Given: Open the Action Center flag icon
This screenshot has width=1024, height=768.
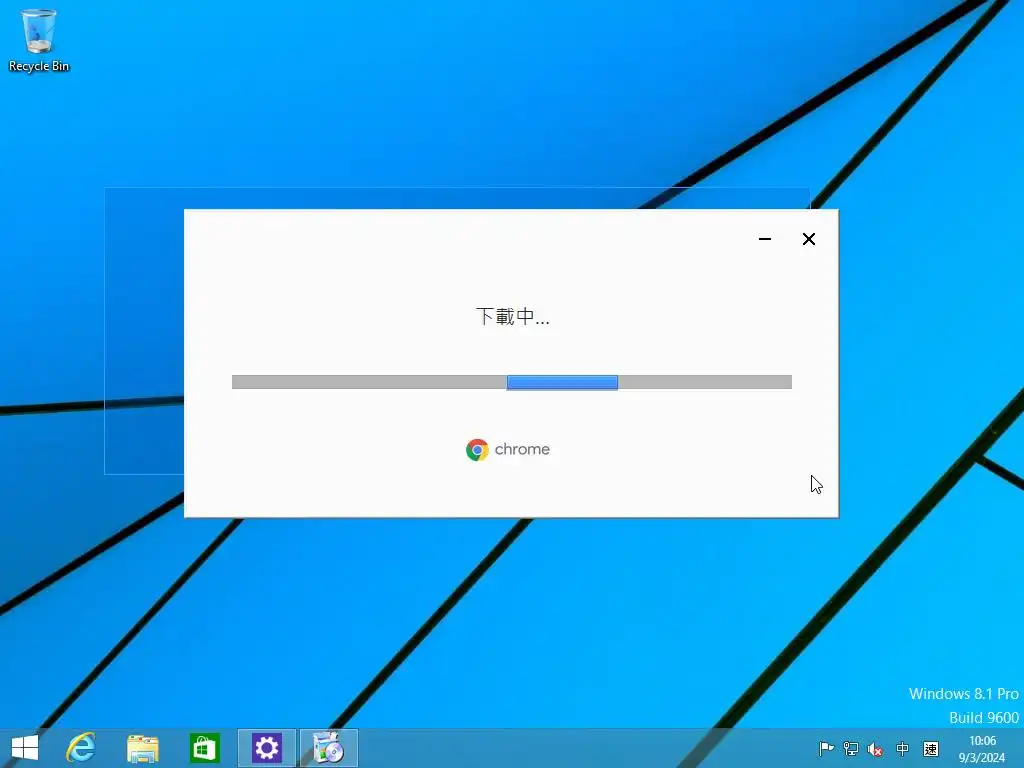Looking at the screenshot, I should tap(826, 748).
